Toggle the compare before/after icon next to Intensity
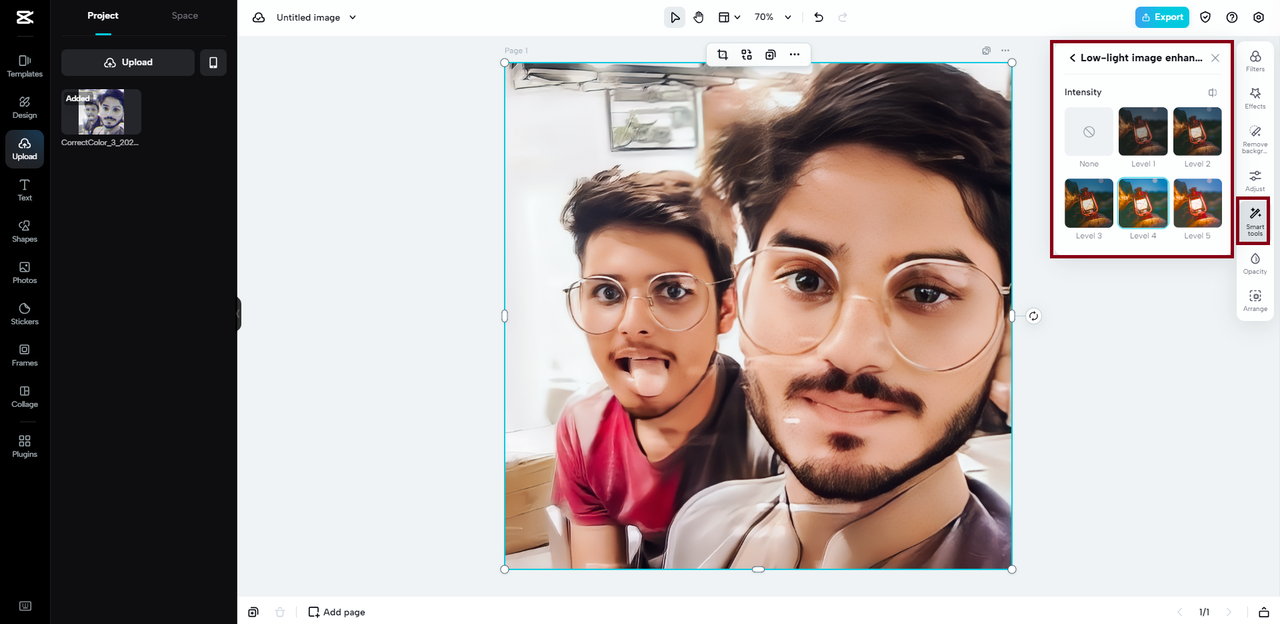Screen dimensions: 1280x624 [x=1212, y=92]
